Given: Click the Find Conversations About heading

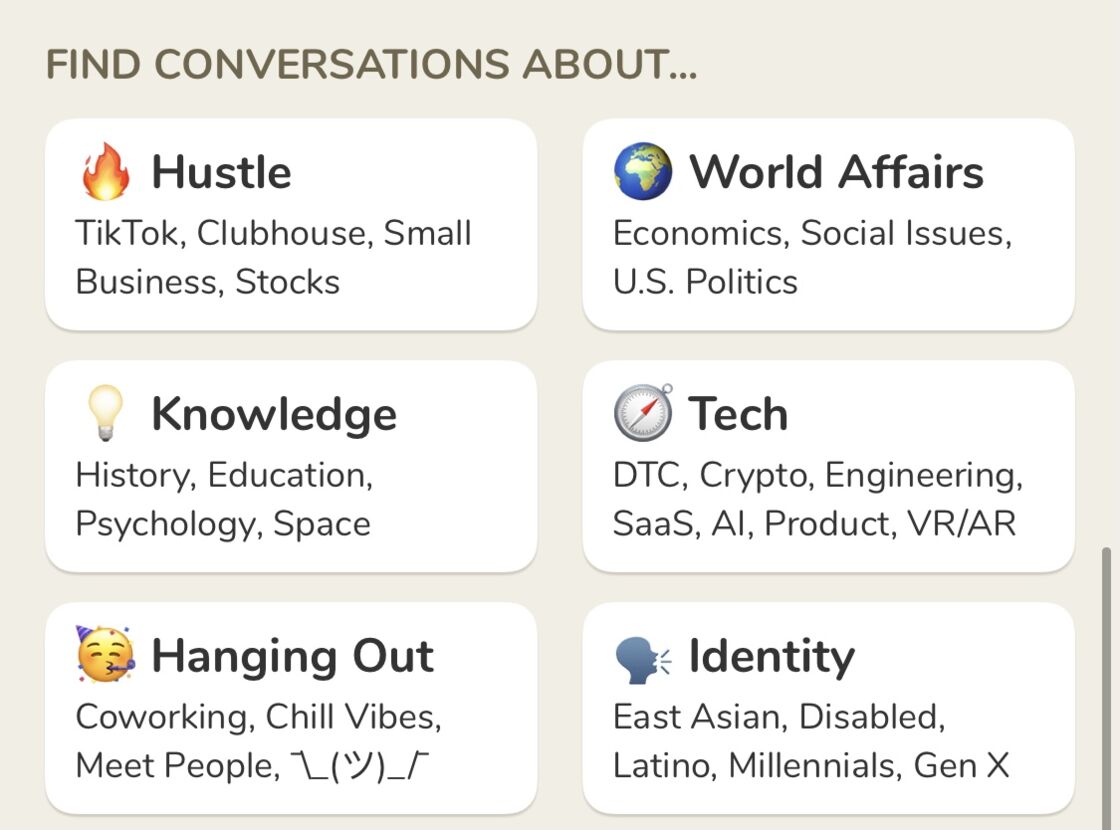Looking at the screenshot, I should pos(371,64).
